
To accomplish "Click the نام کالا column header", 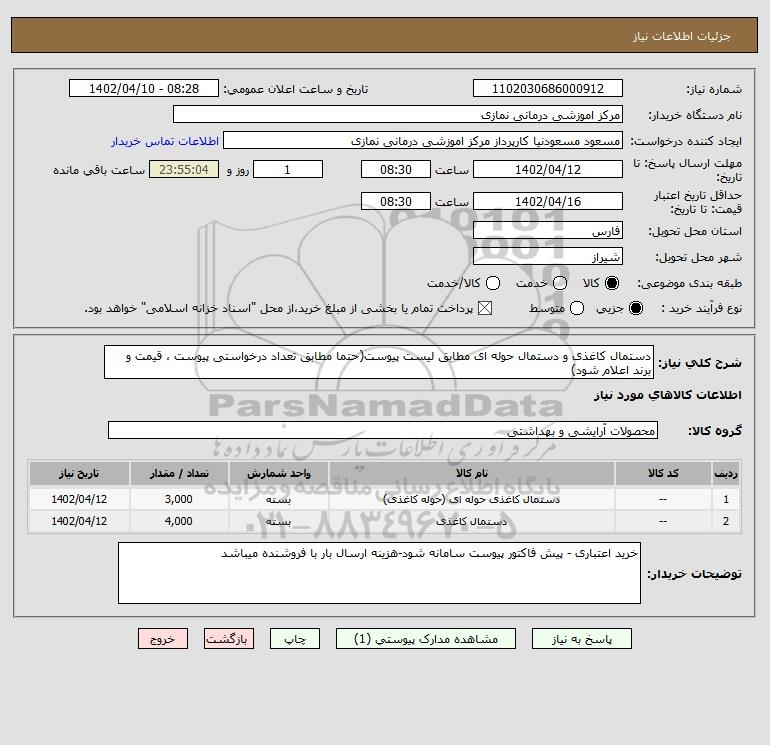I will point(471,473).
